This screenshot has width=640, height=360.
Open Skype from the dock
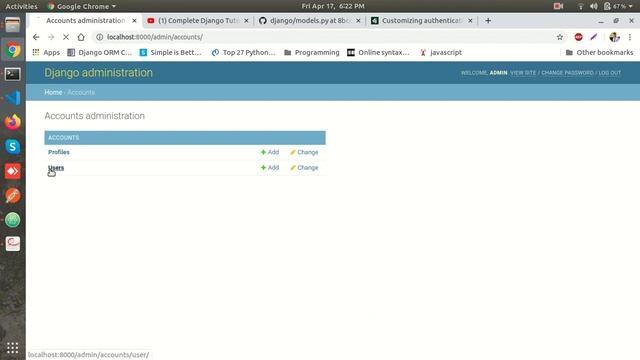pyautogui.click(x=13, y=147)
